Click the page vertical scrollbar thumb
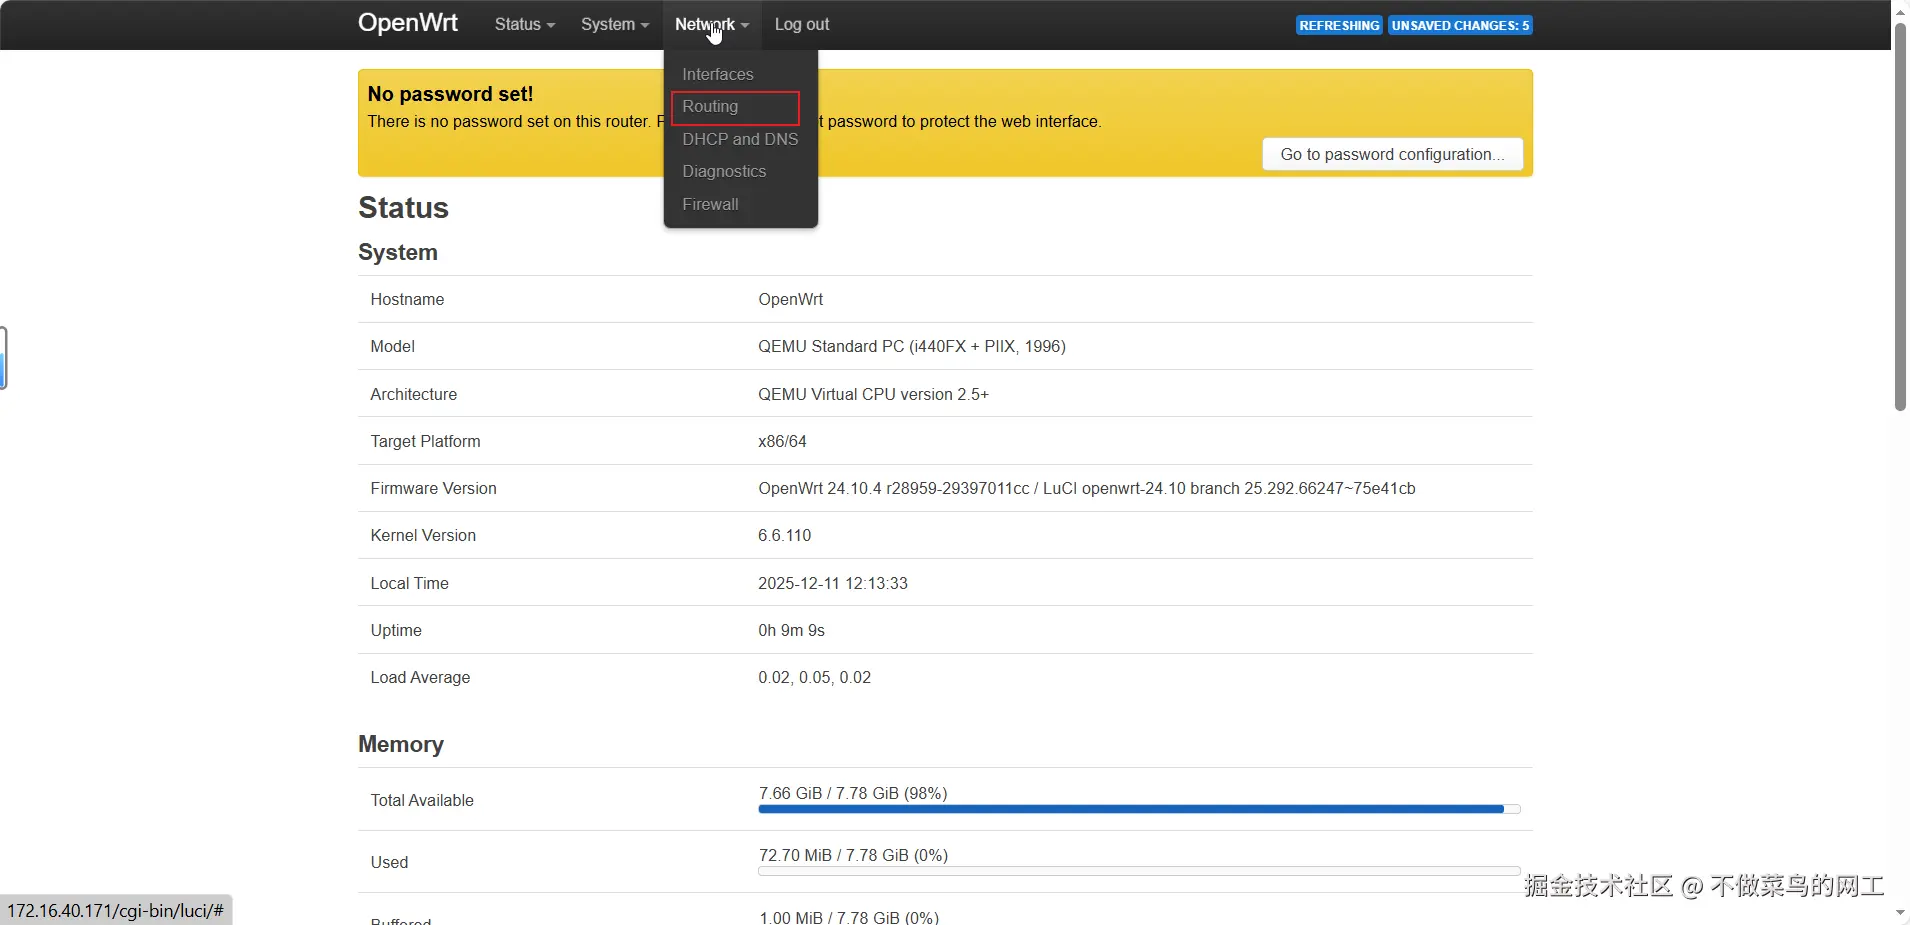This screenshot has height=925, width=1910. pos(1900,216)
